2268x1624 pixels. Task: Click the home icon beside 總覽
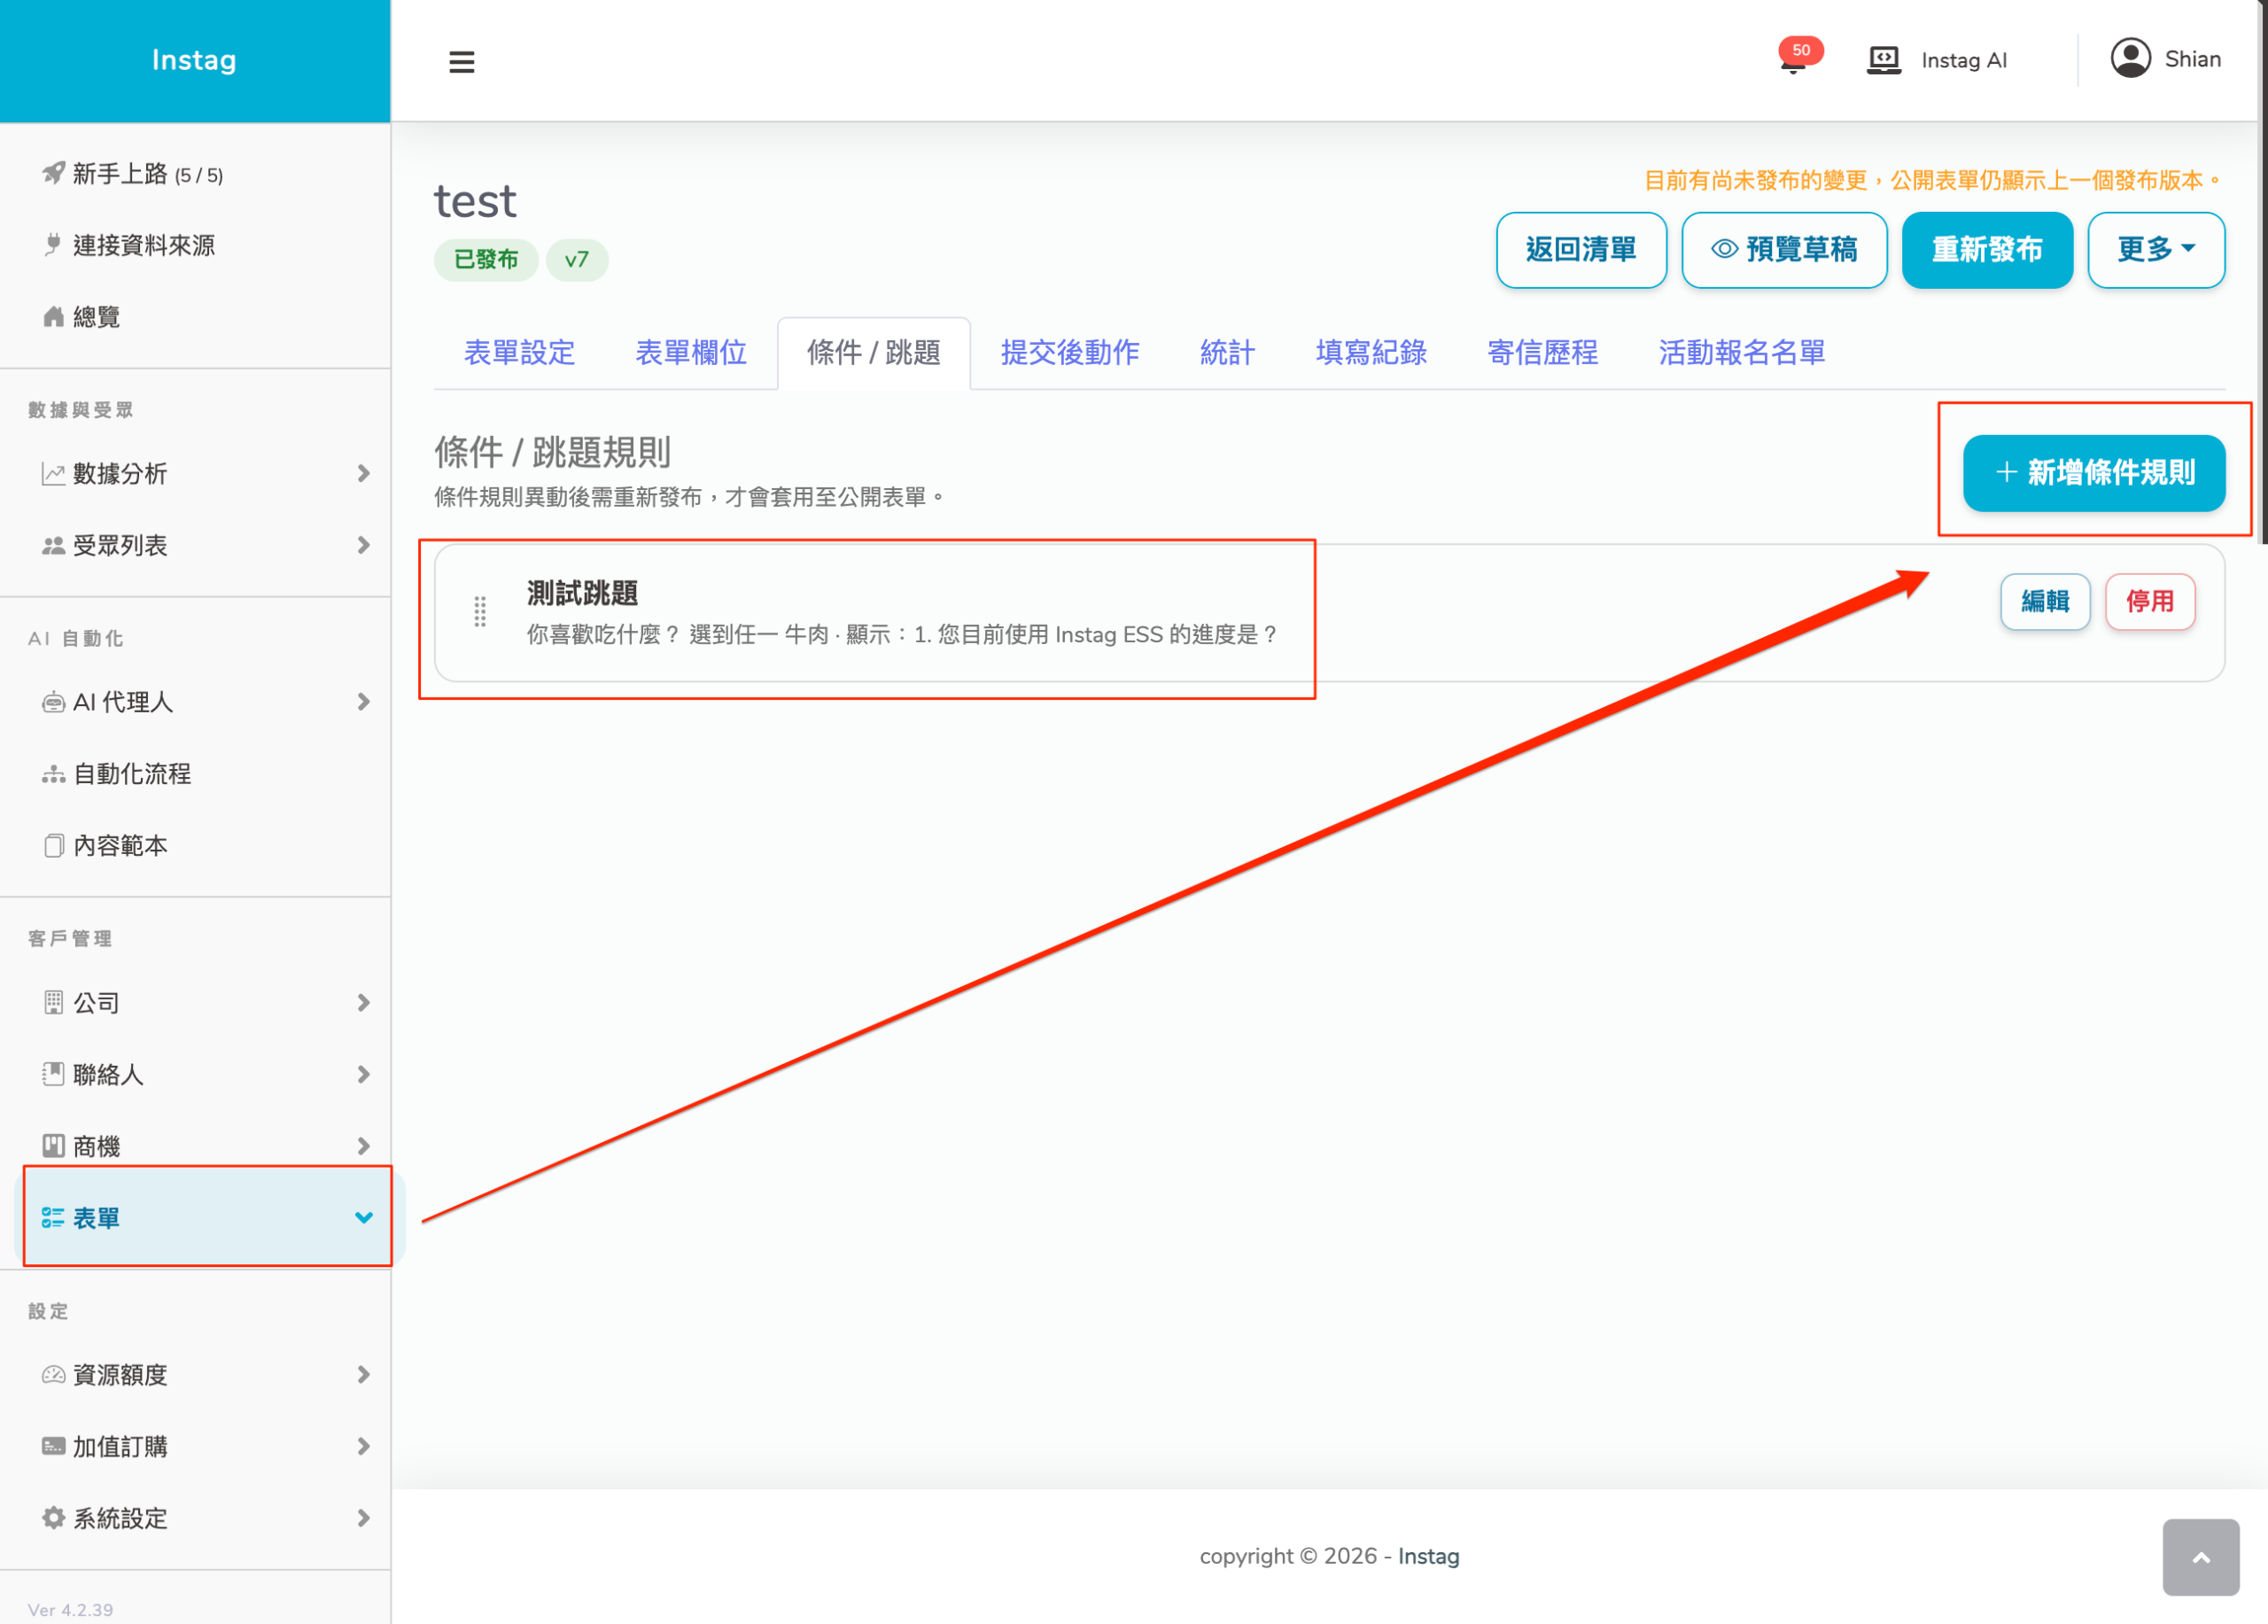53,317
